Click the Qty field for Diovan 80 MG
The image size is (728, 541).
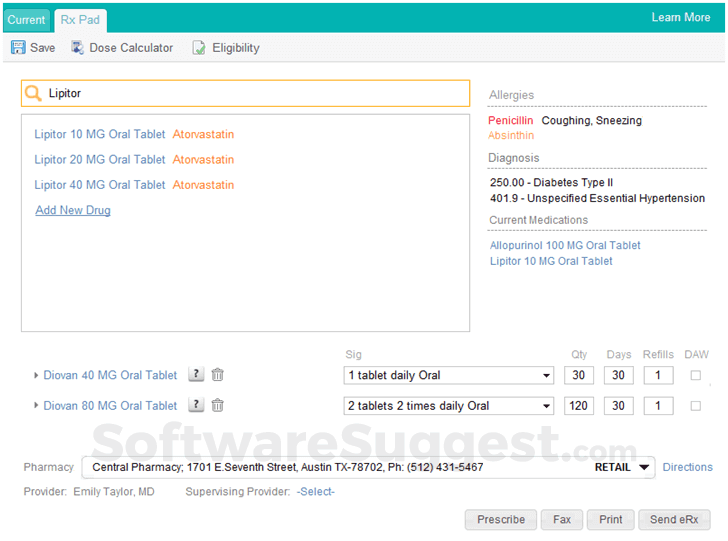coord(578,406)
